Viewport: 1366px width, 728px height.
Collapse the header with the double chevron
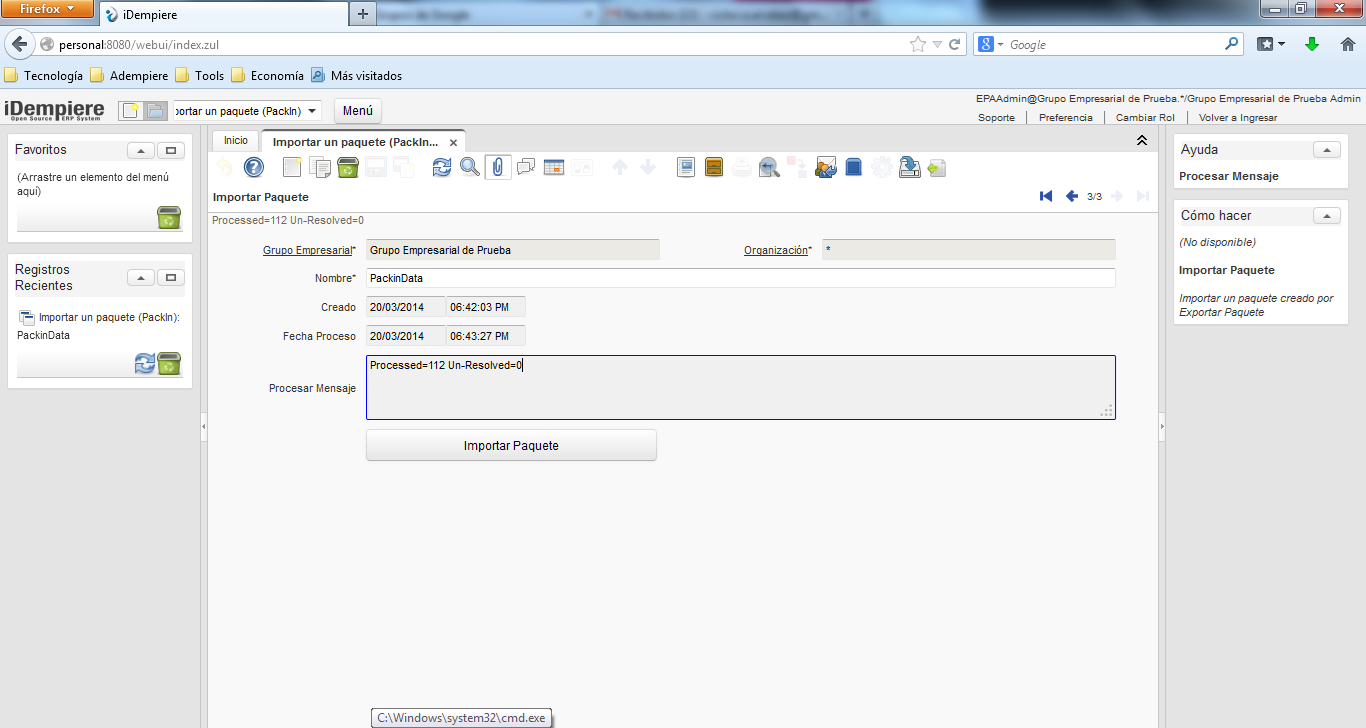click(x=1142, y=141)
